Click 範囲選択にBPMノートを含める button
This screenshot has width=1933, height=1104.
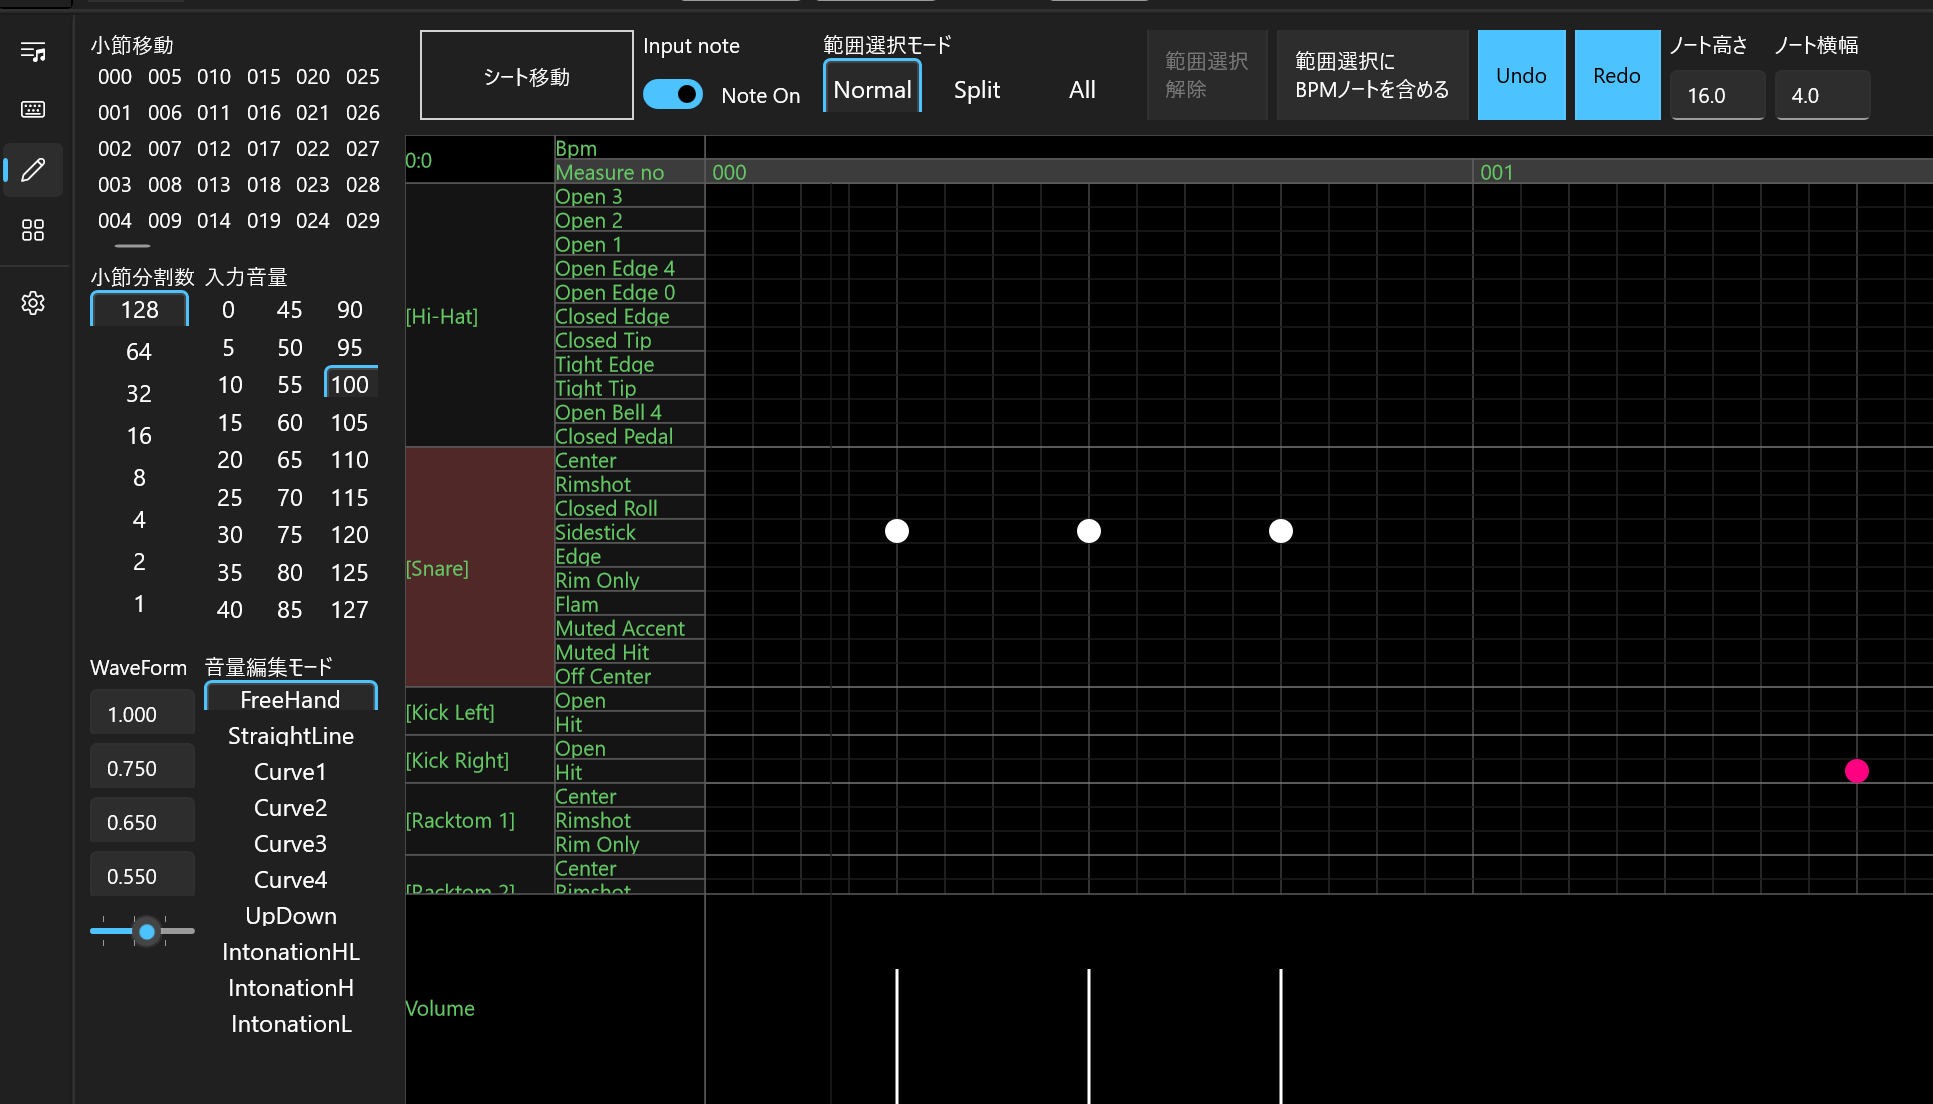1372,75
